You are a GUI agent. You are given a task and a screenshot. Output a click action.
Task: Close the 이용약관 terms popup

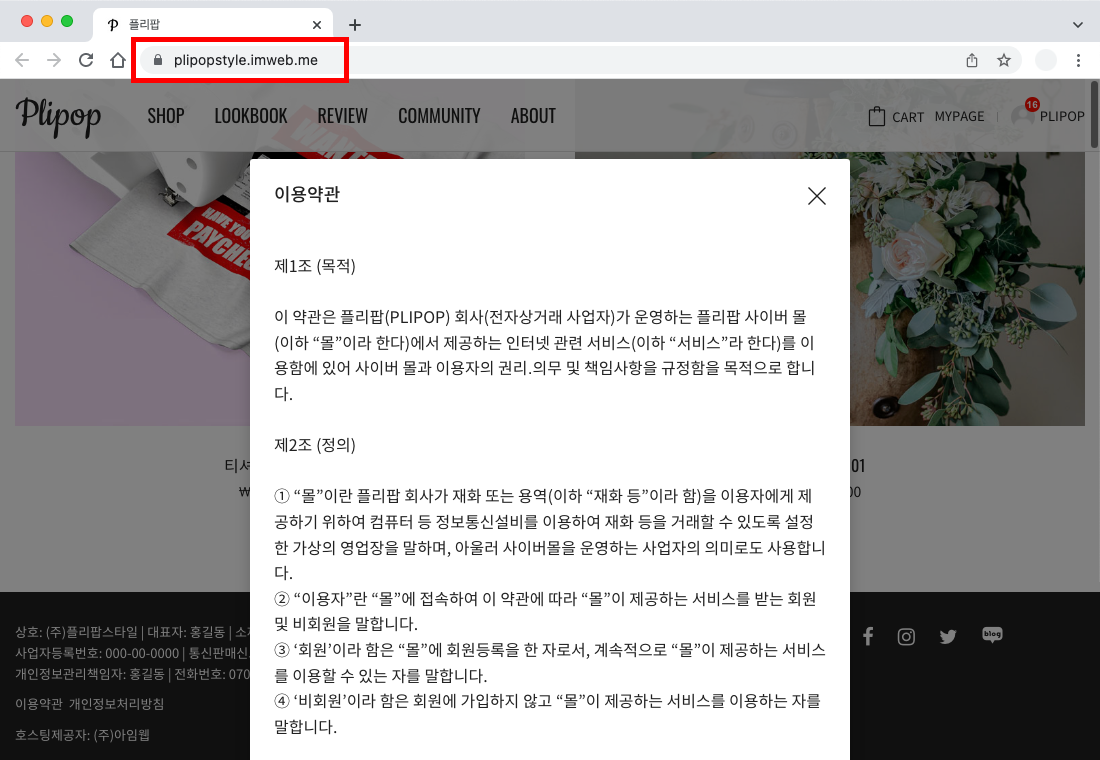click(817, 196)
